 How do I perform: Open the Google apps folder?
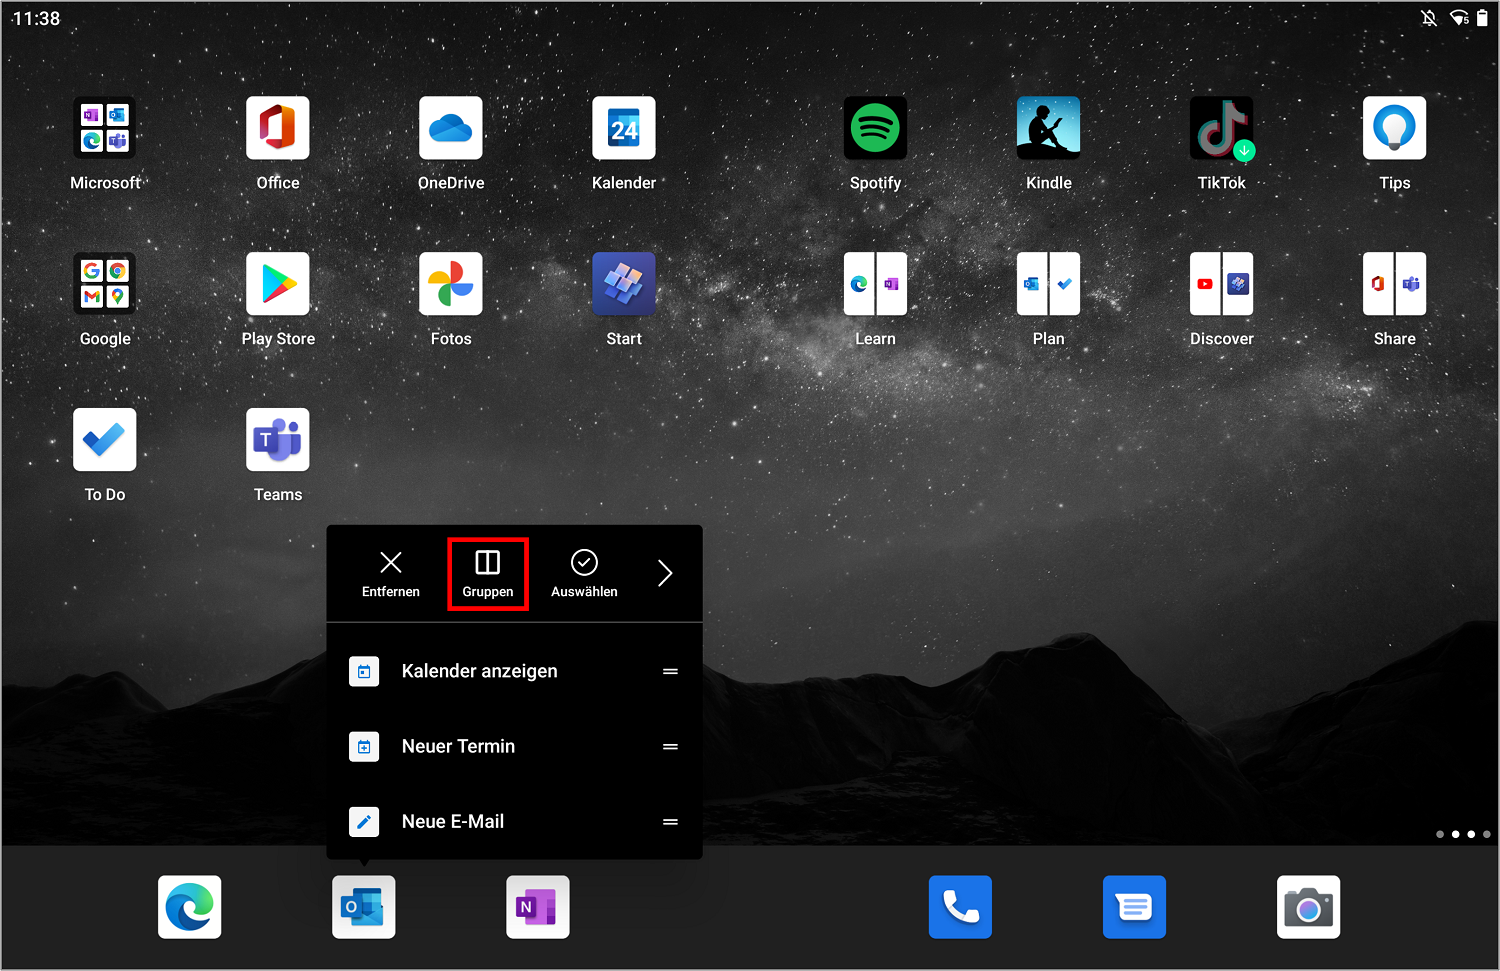[105, 284]
